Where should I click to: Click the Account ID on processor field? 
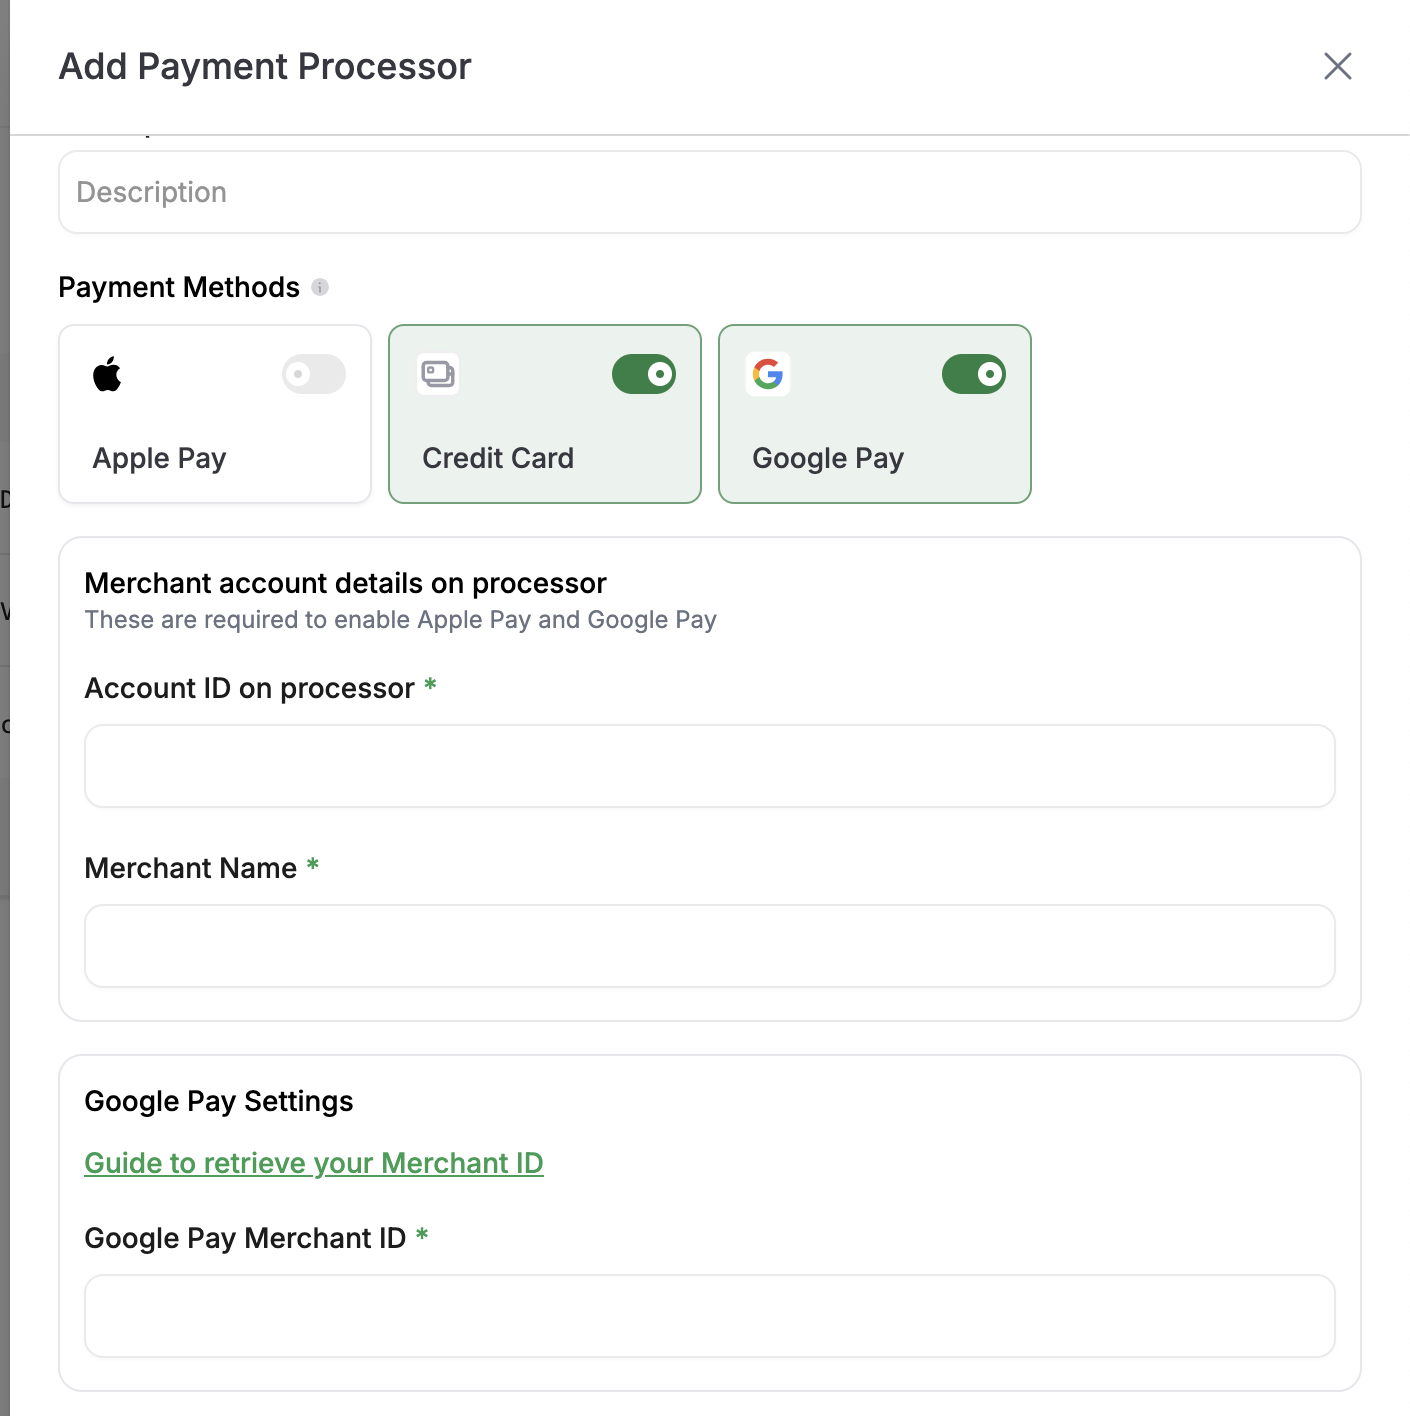pos(710,766)
